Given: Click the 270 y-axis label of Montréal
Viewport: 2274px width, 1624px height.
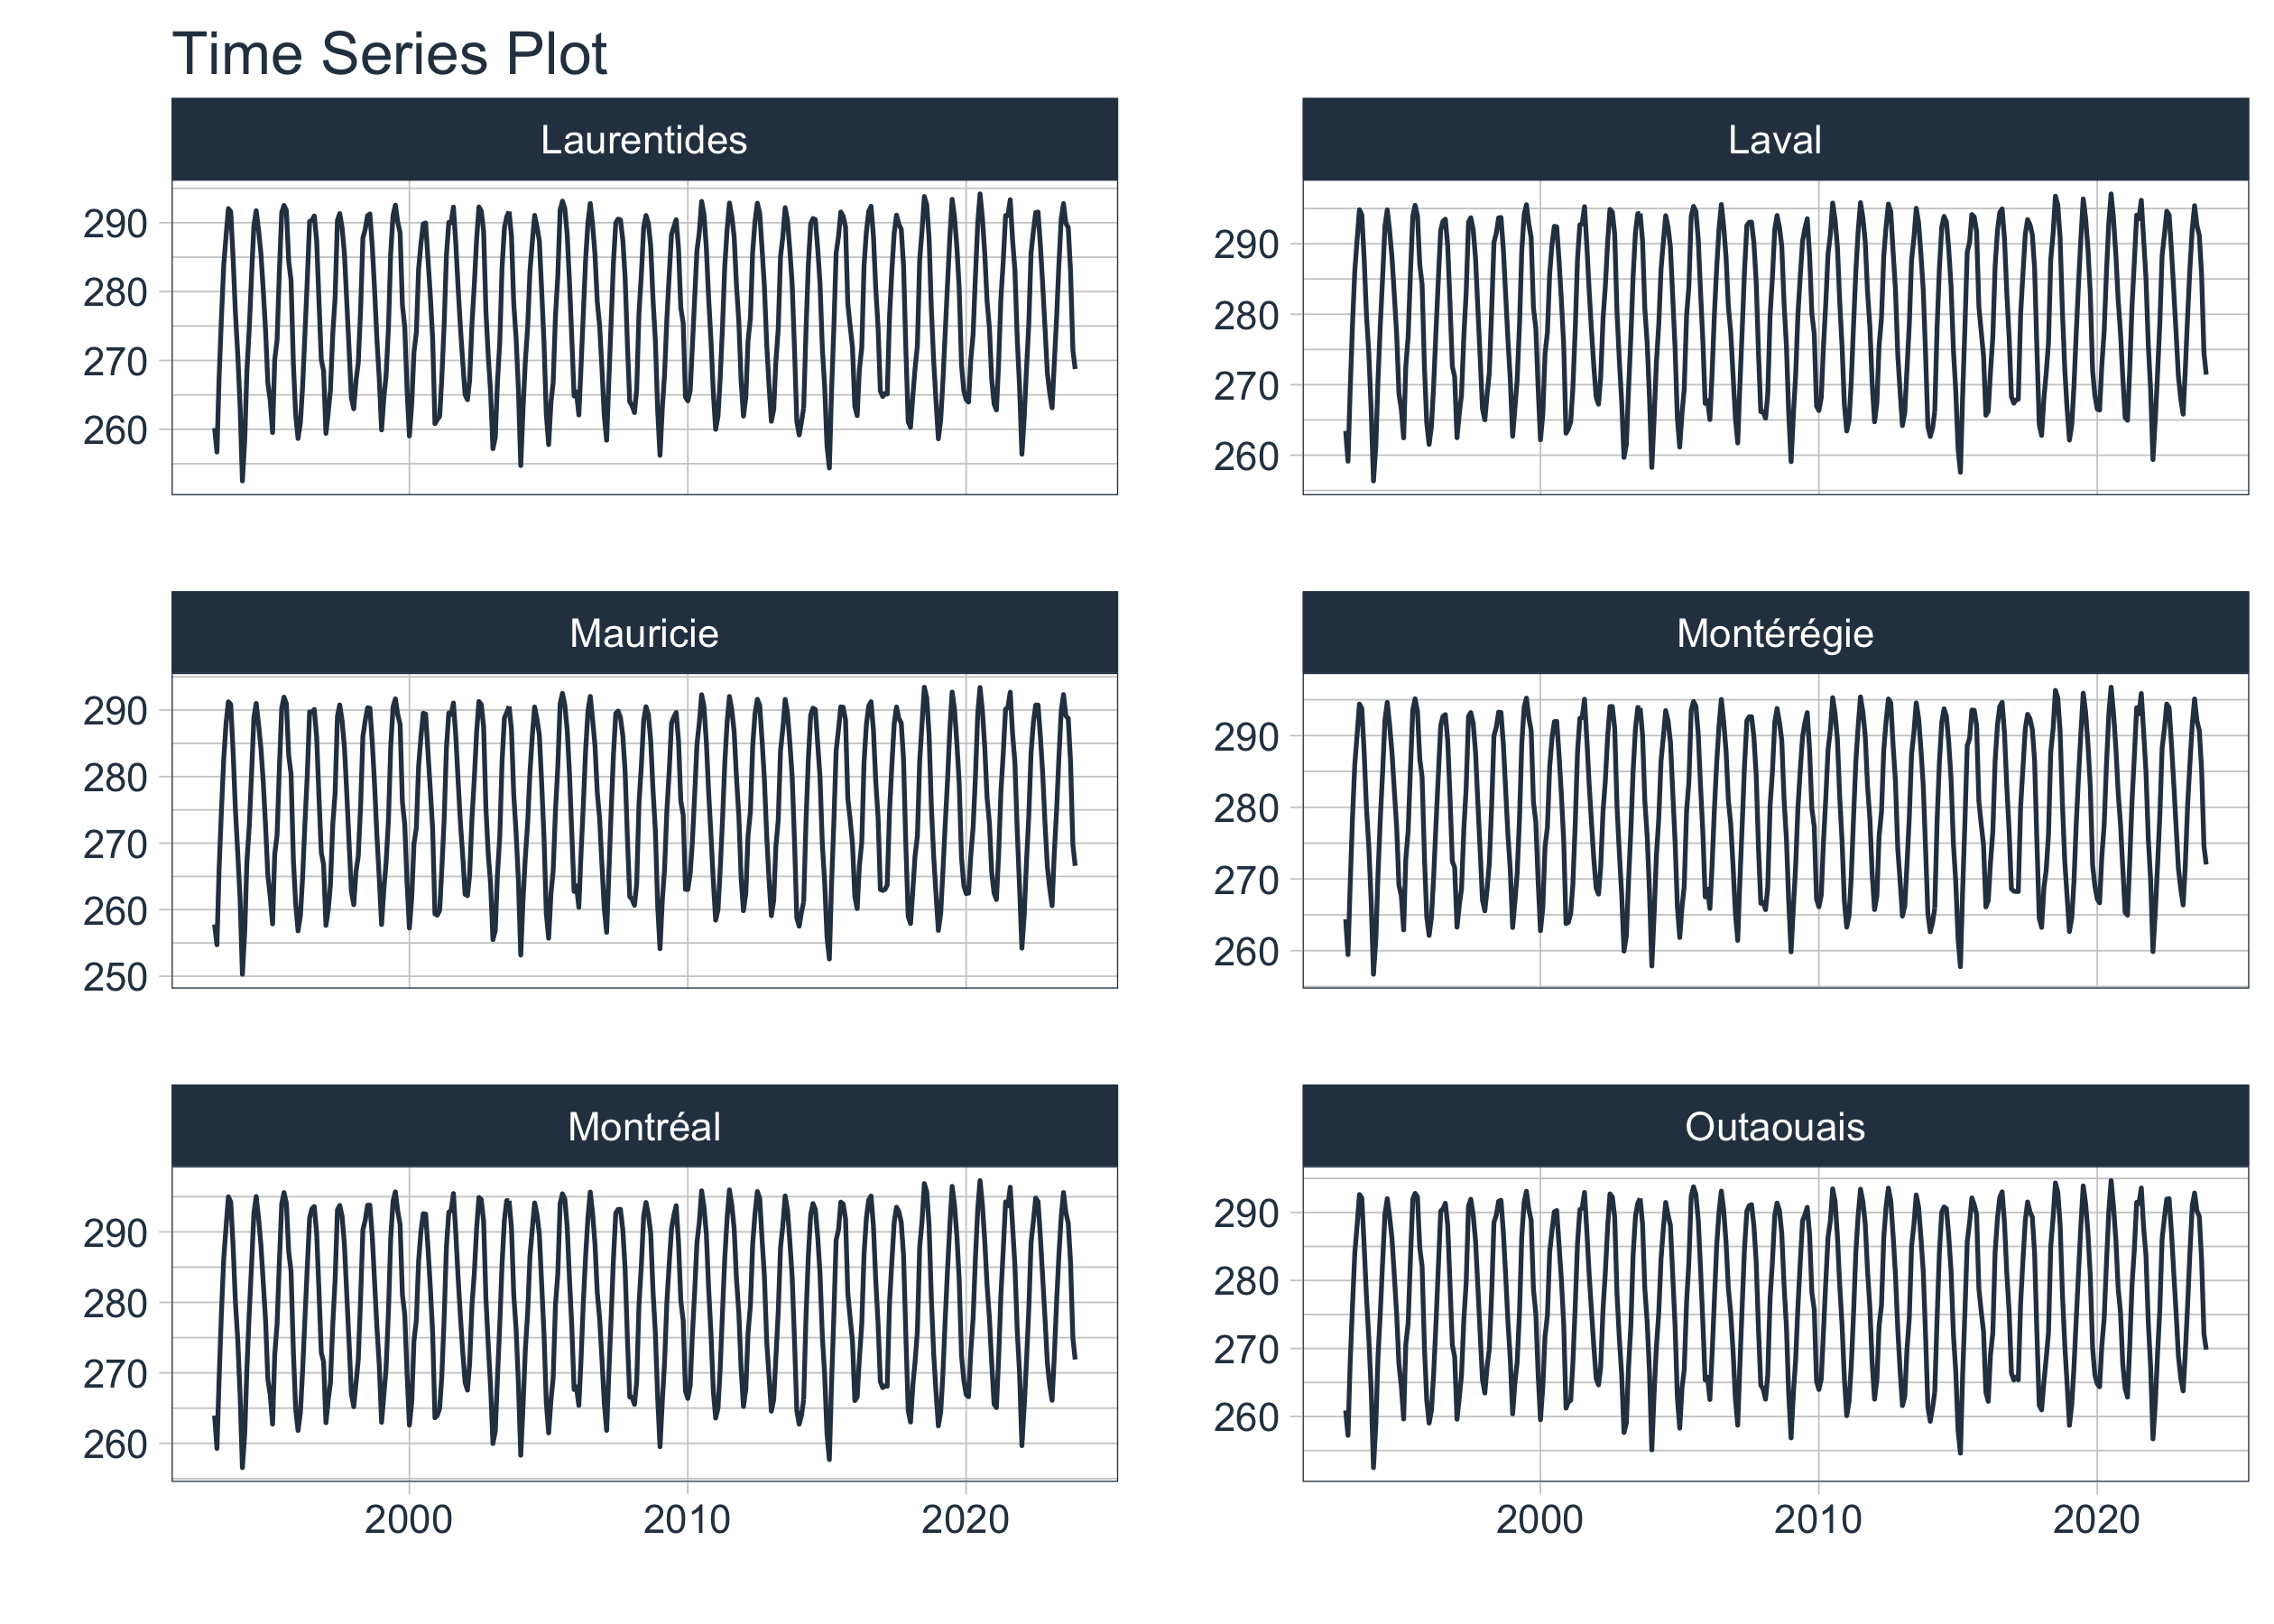Looking at the screenshot, I should 115,1374.
